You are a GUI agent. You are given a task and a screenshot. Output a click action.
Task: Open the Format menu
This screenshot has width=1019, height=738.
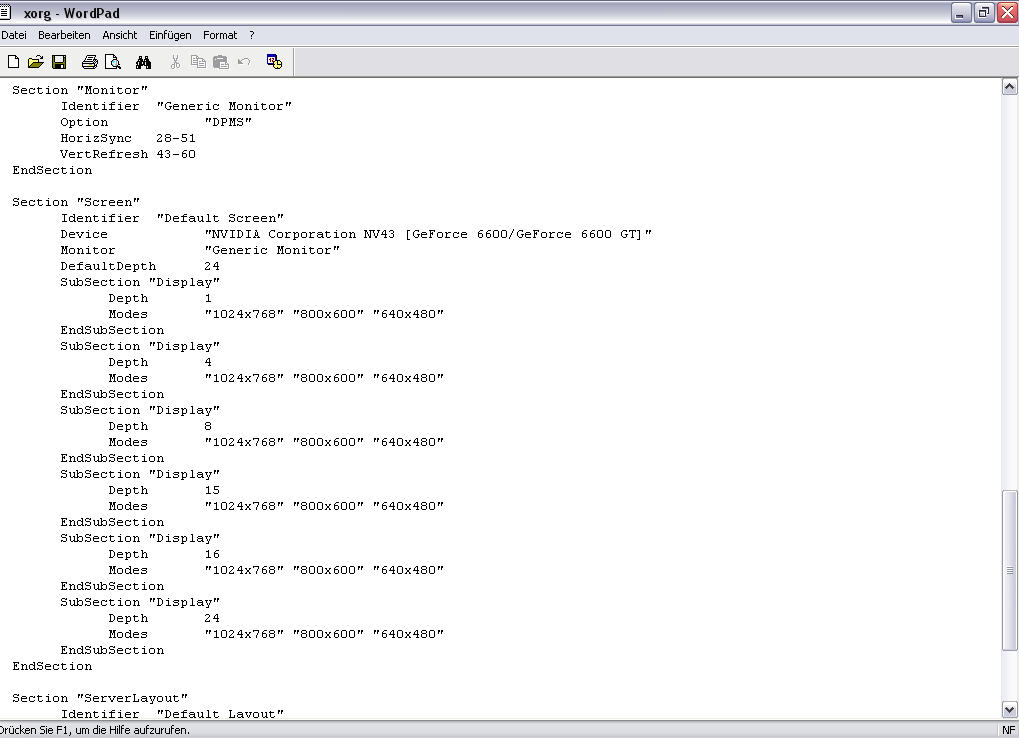(220, 35)
